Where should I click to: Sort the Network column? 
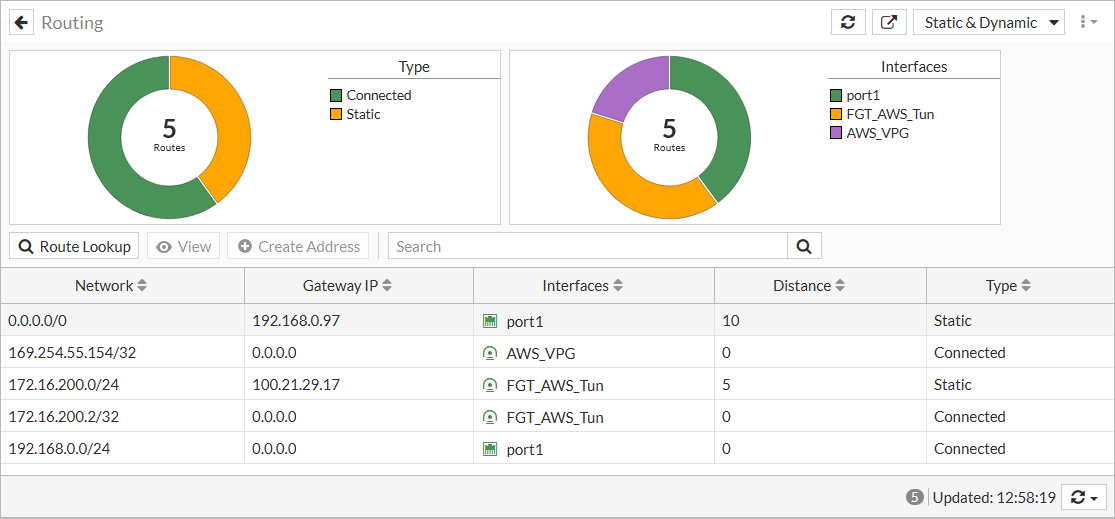pyautogui.click(x=142, y=286)
